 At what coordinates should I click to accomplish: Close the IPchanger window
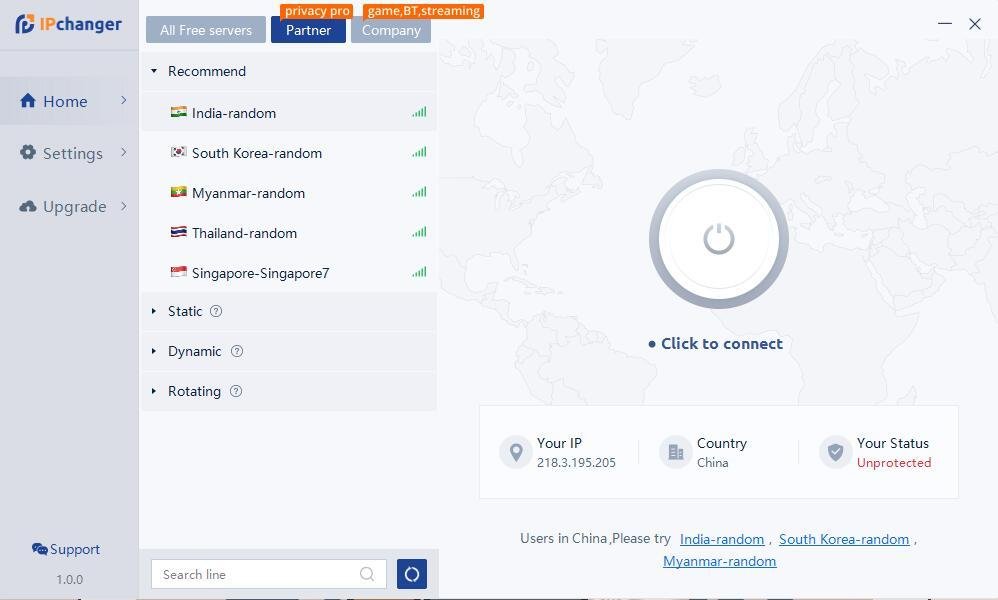974,24
